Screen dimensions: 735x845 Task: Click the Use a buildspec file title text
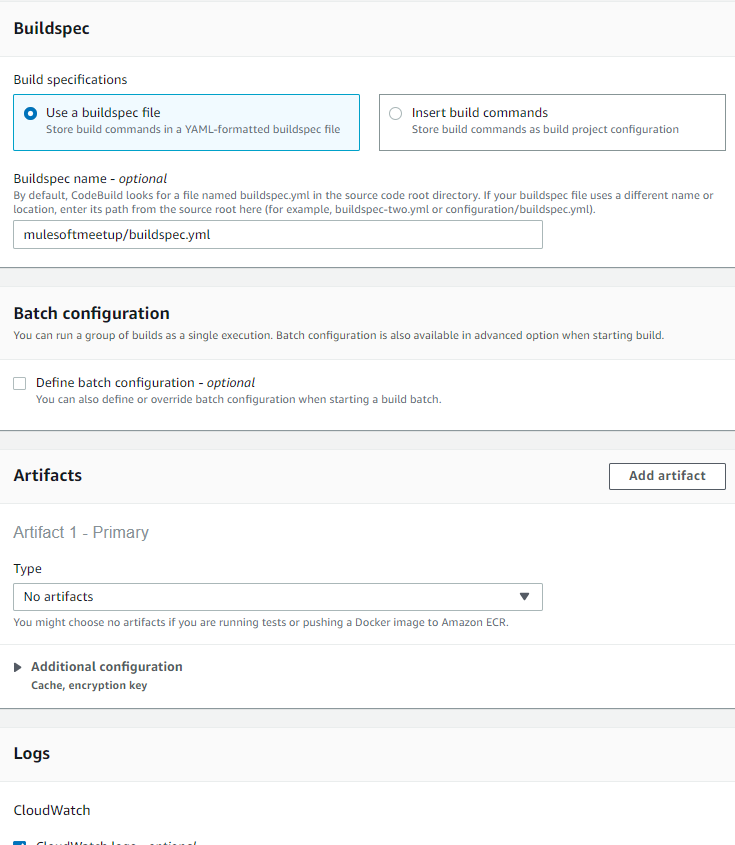(103, 113)
